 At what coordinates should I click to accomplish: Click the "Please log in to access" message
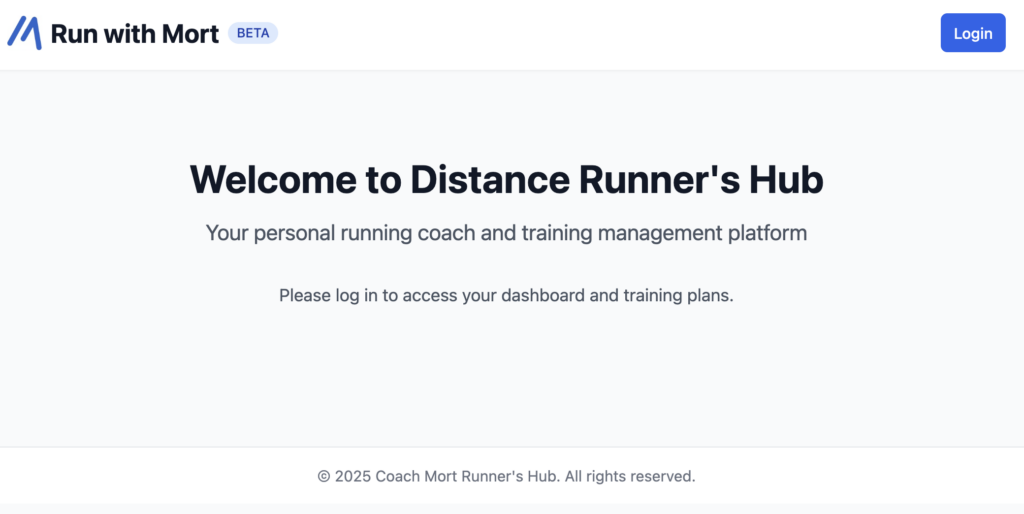coord(506,296)
